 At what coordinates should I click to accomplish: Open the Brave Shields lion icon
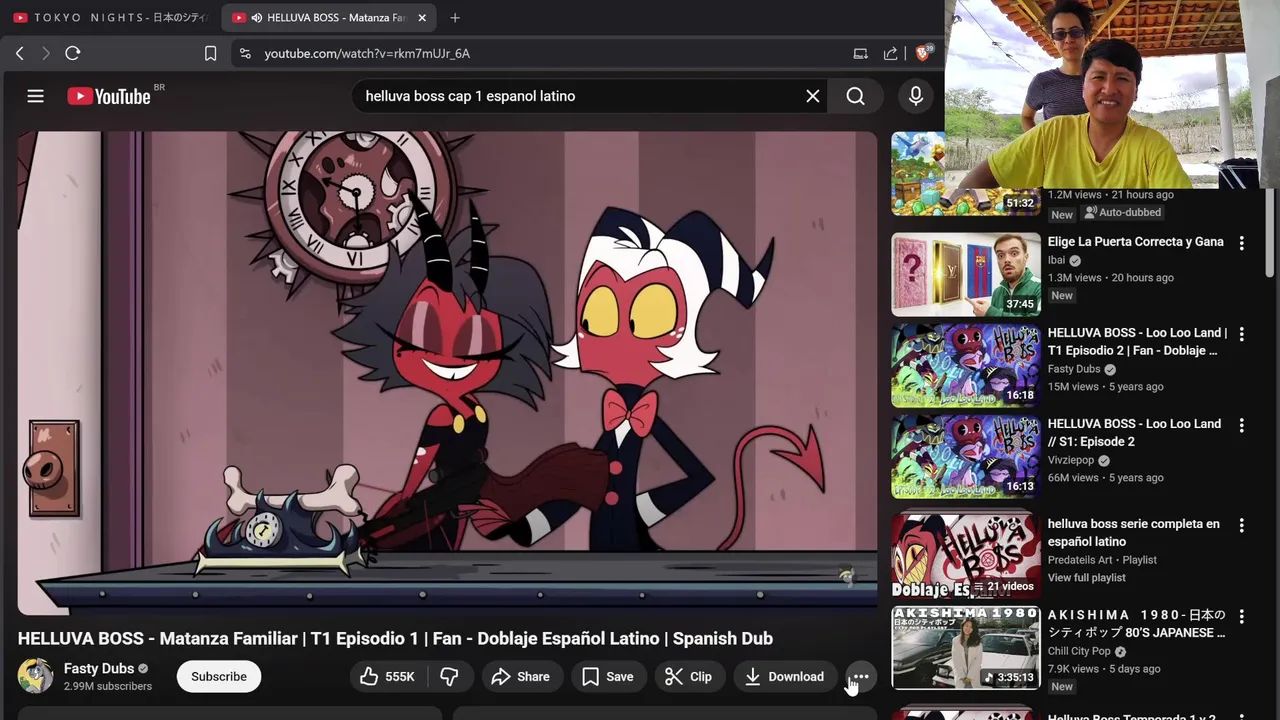[x=923, y=52]
